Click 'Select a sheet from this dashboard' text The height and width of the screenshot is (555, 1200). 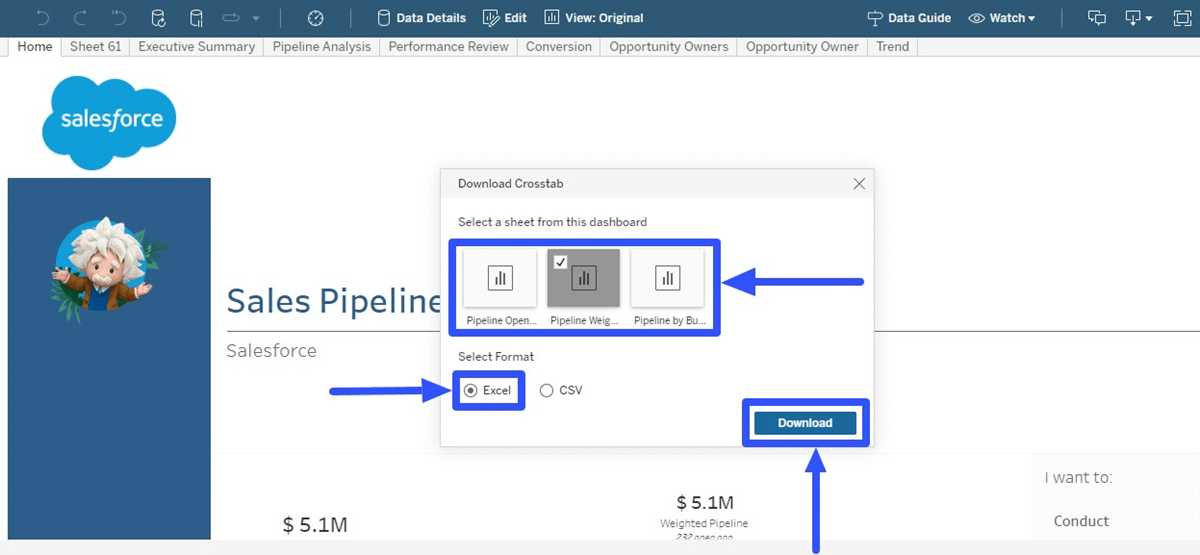pyautogui.click(x=552, y=222)
